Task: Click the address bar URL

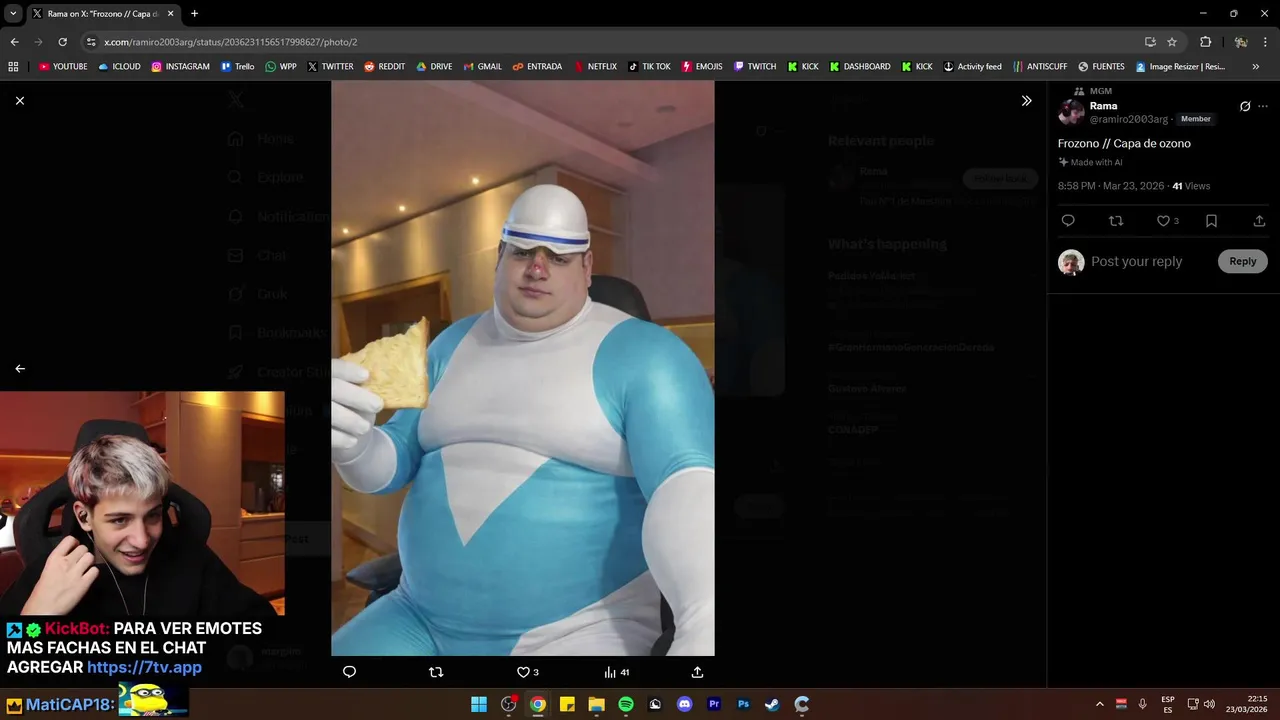Action: [230, 42]
